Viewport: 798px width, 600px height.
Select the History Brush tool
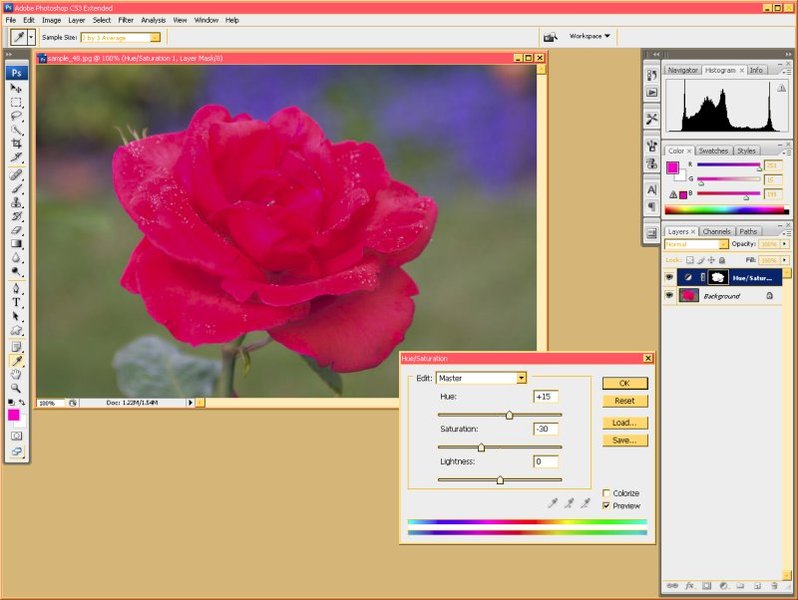tap(16, 216)
